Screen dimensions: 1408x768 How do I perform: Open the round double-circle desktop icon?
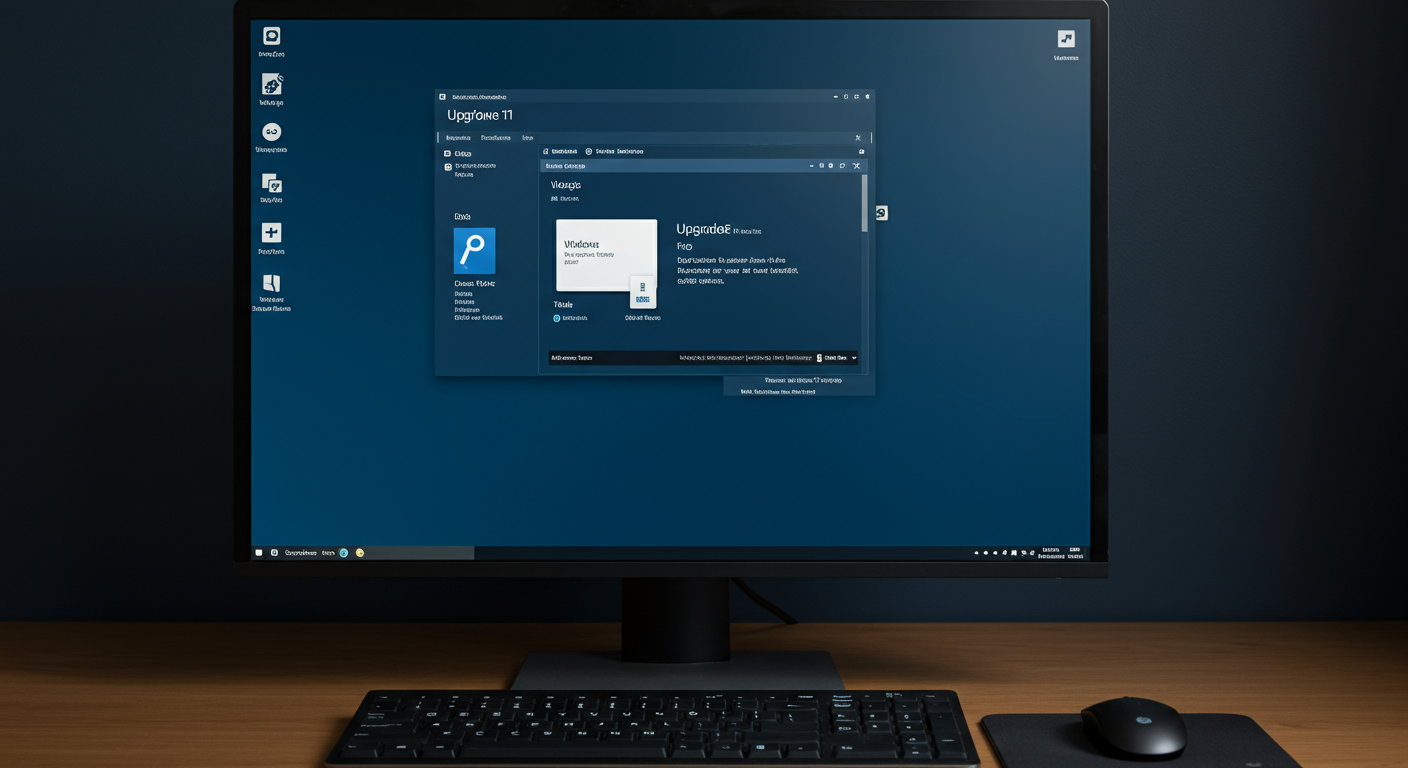point(271,132)
